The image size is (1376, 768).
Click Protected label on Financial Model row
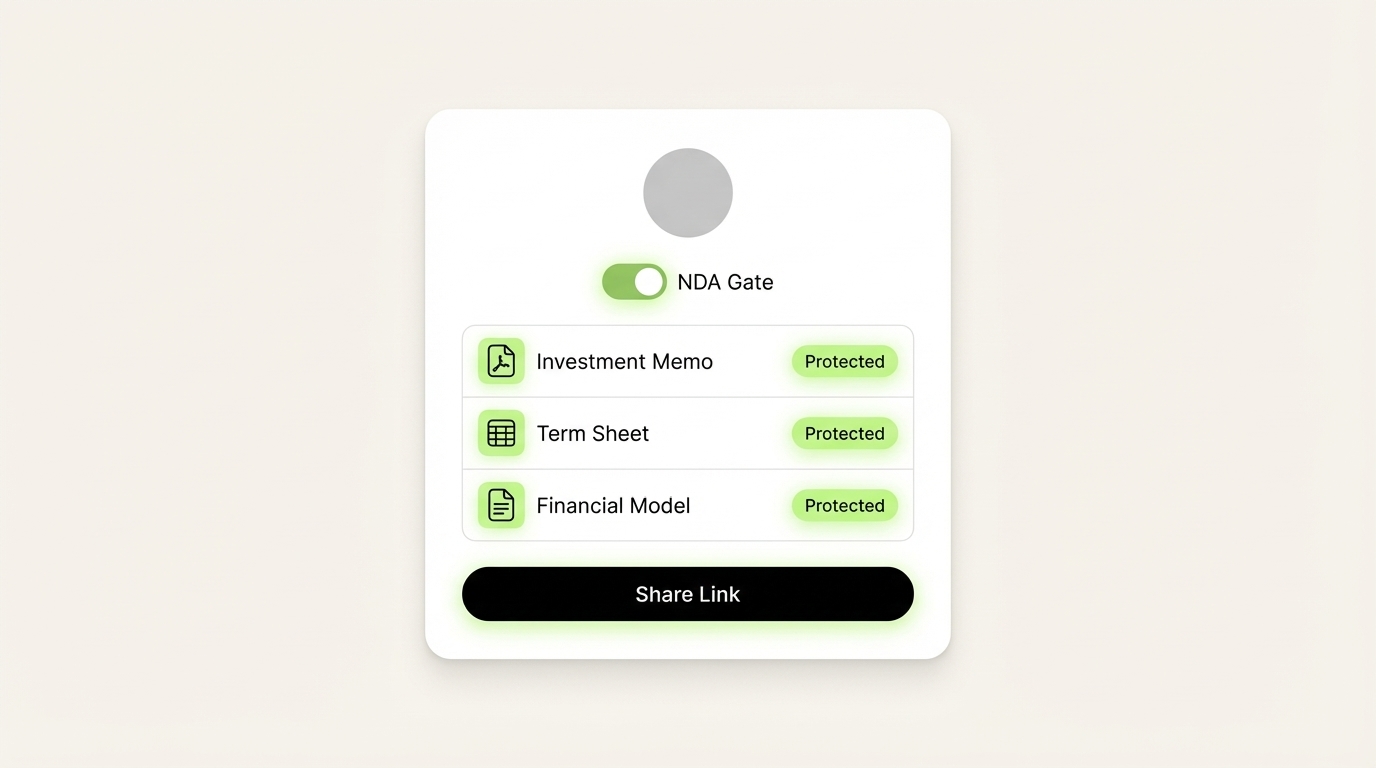point(844,505)
